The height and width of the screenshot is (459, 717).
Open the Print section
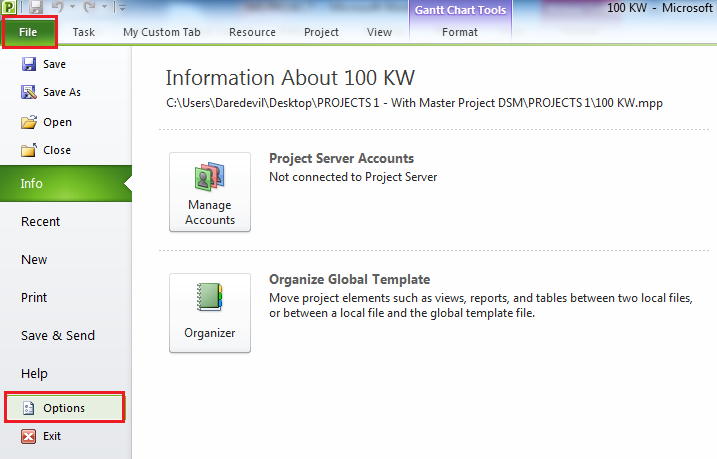[34, 298]
